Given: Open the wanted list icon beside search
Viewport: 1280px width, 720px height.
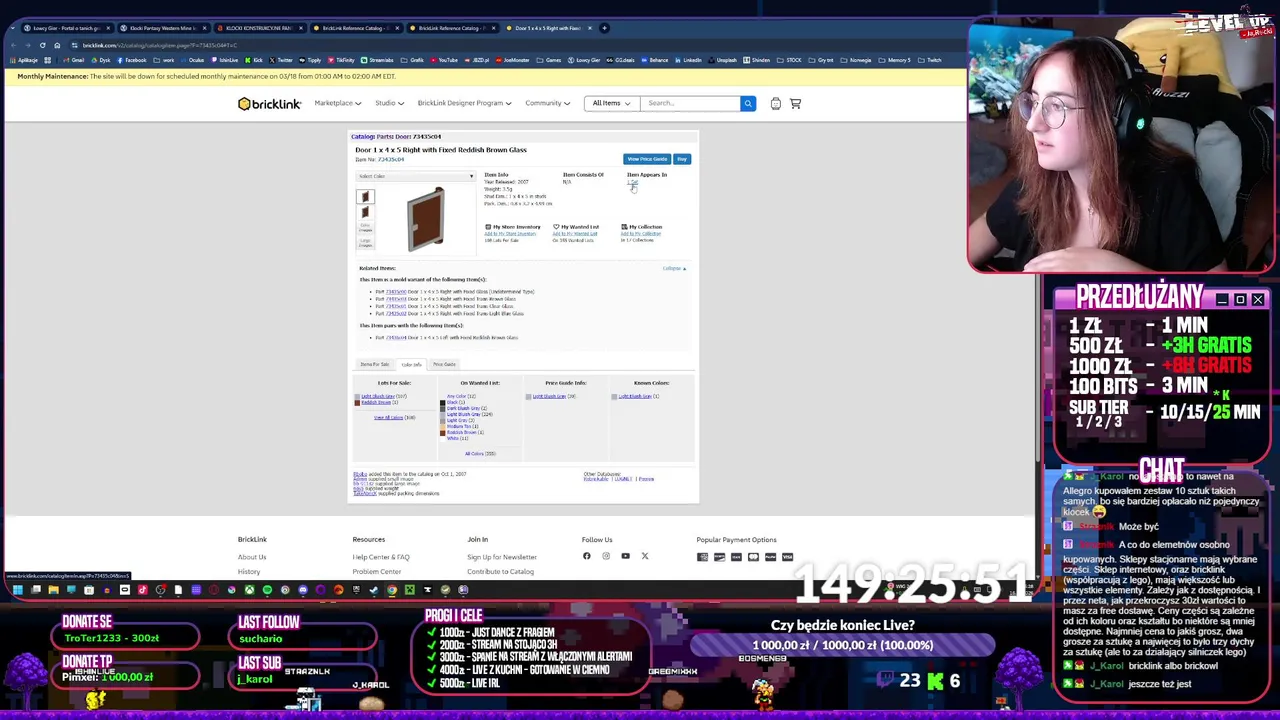Looking at the screenshot, I should 775,103.
